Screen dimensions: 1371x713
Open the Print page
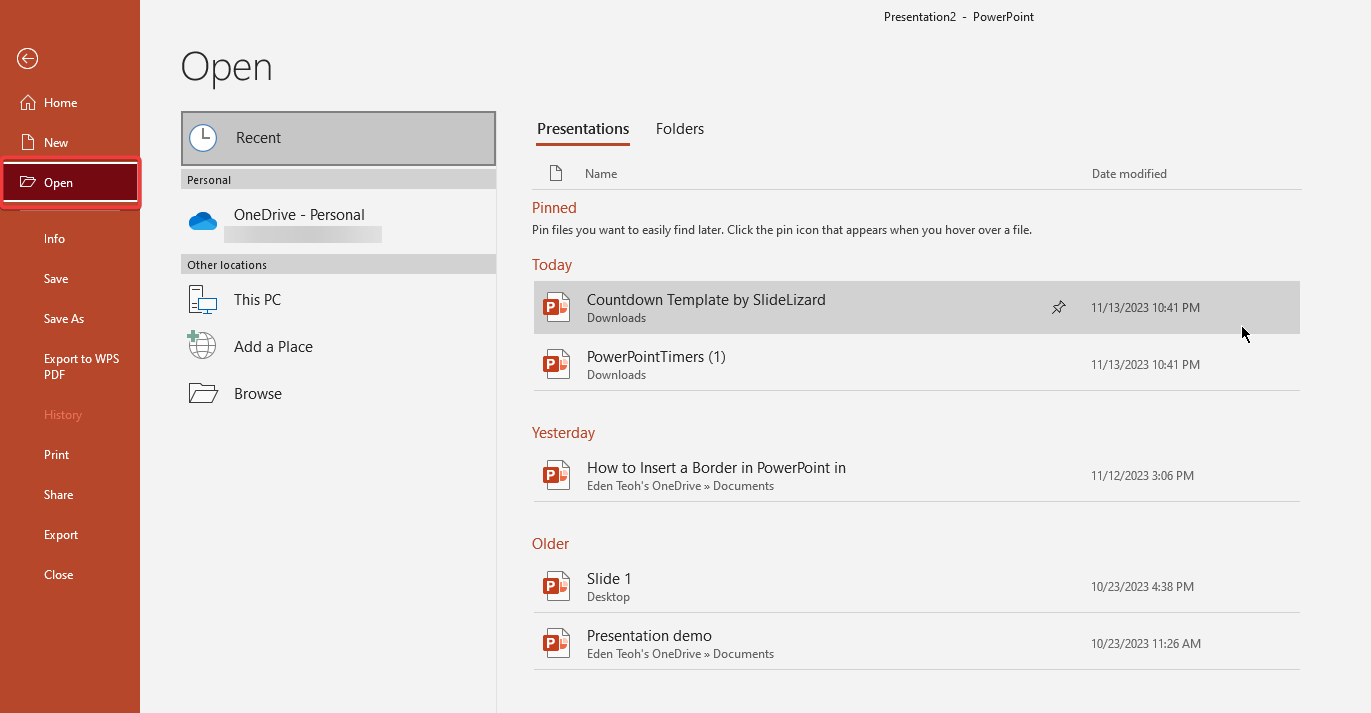click(x=57, y=455)
